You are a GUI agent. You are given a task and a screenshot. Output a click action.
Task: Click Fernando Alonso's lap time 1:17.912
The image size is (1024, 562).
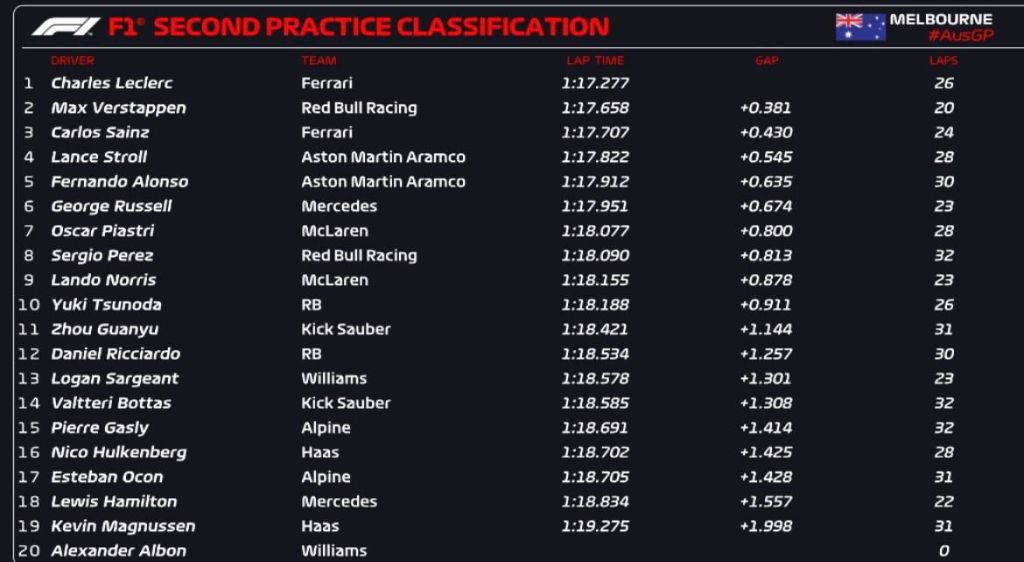tap(596, 182)
